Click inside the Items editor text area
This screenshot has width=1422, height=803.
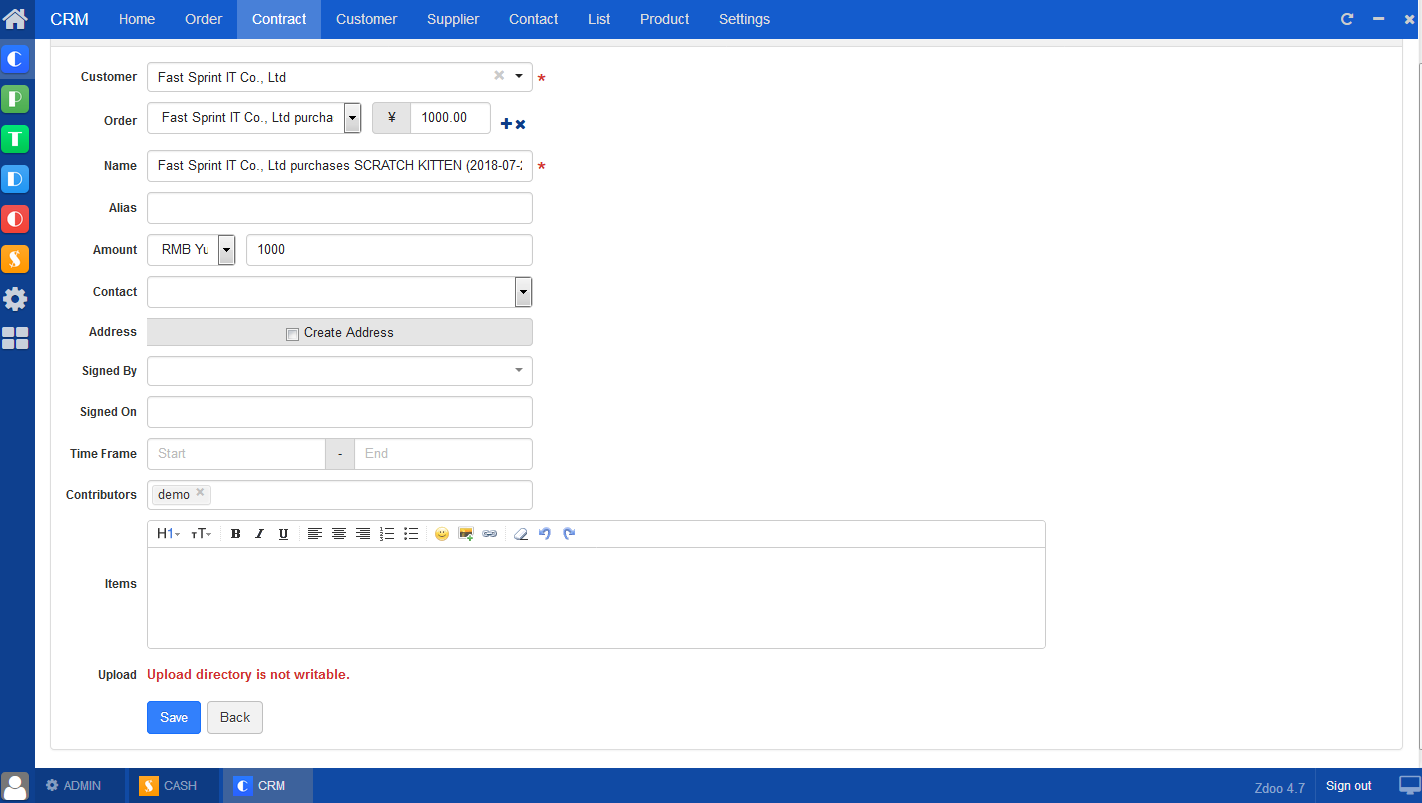coord(596,598)
